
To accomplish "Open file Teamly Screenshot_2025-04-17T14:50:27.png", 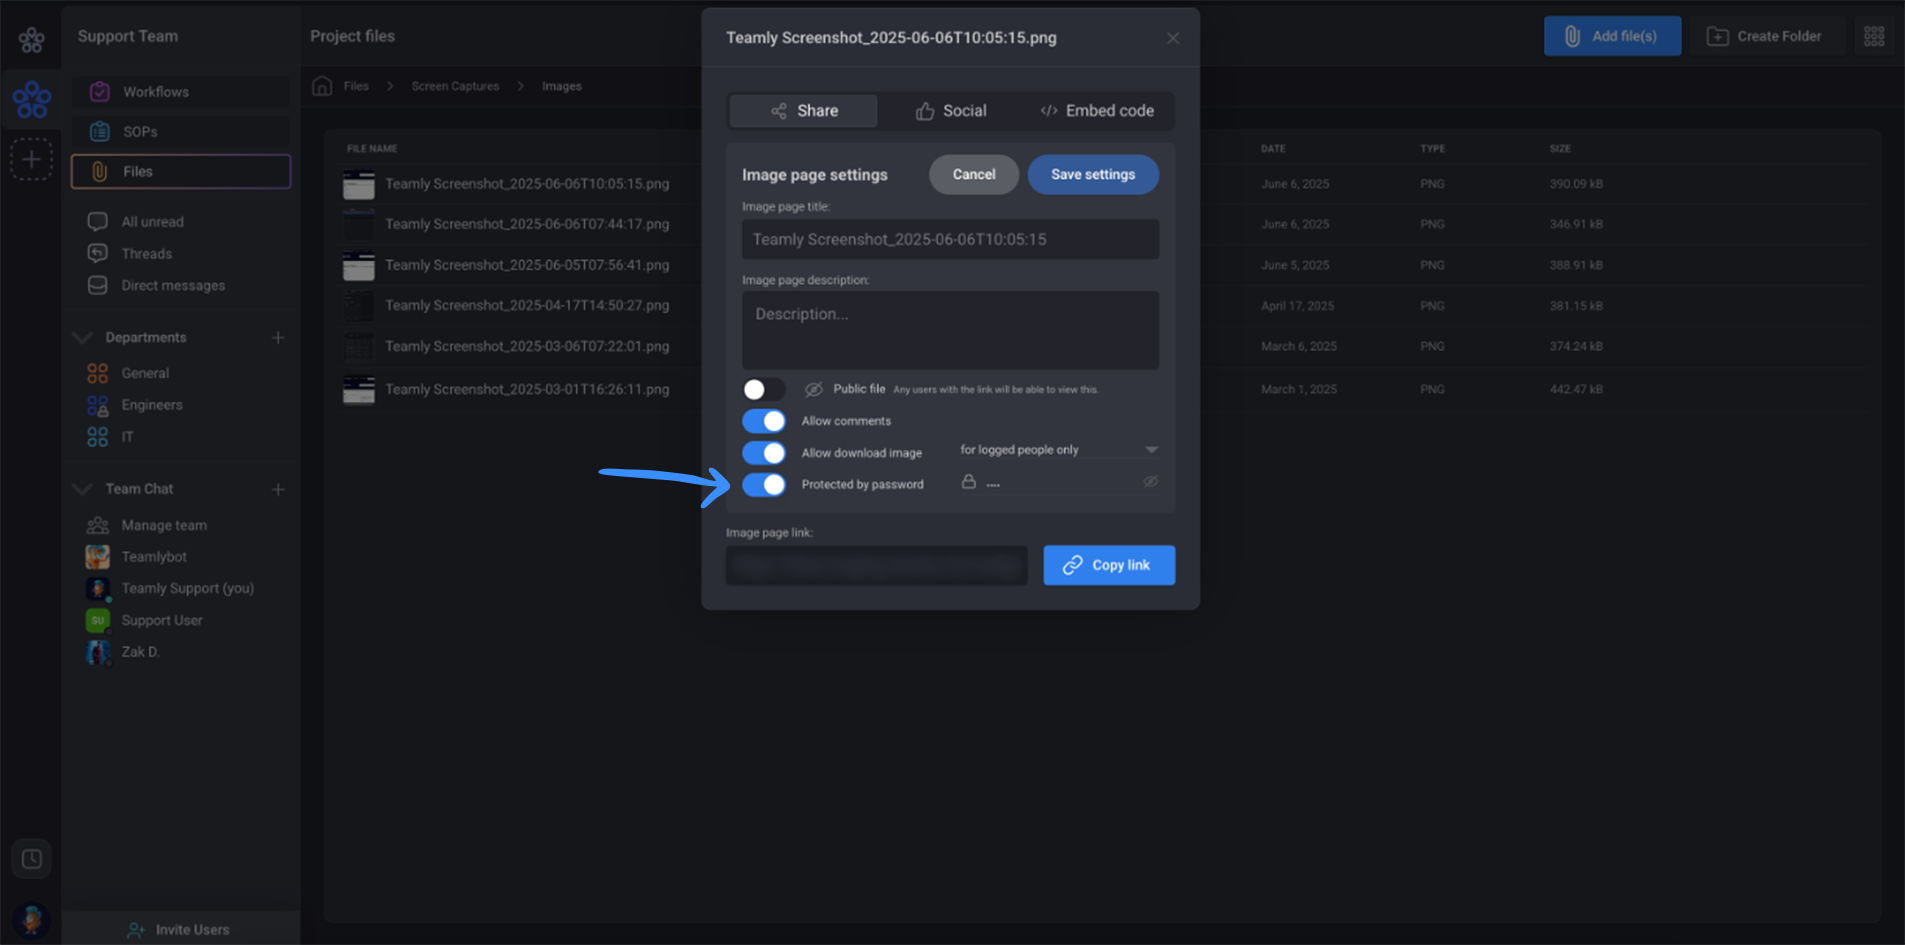I will pyautogui.click(x=527, y=305).
